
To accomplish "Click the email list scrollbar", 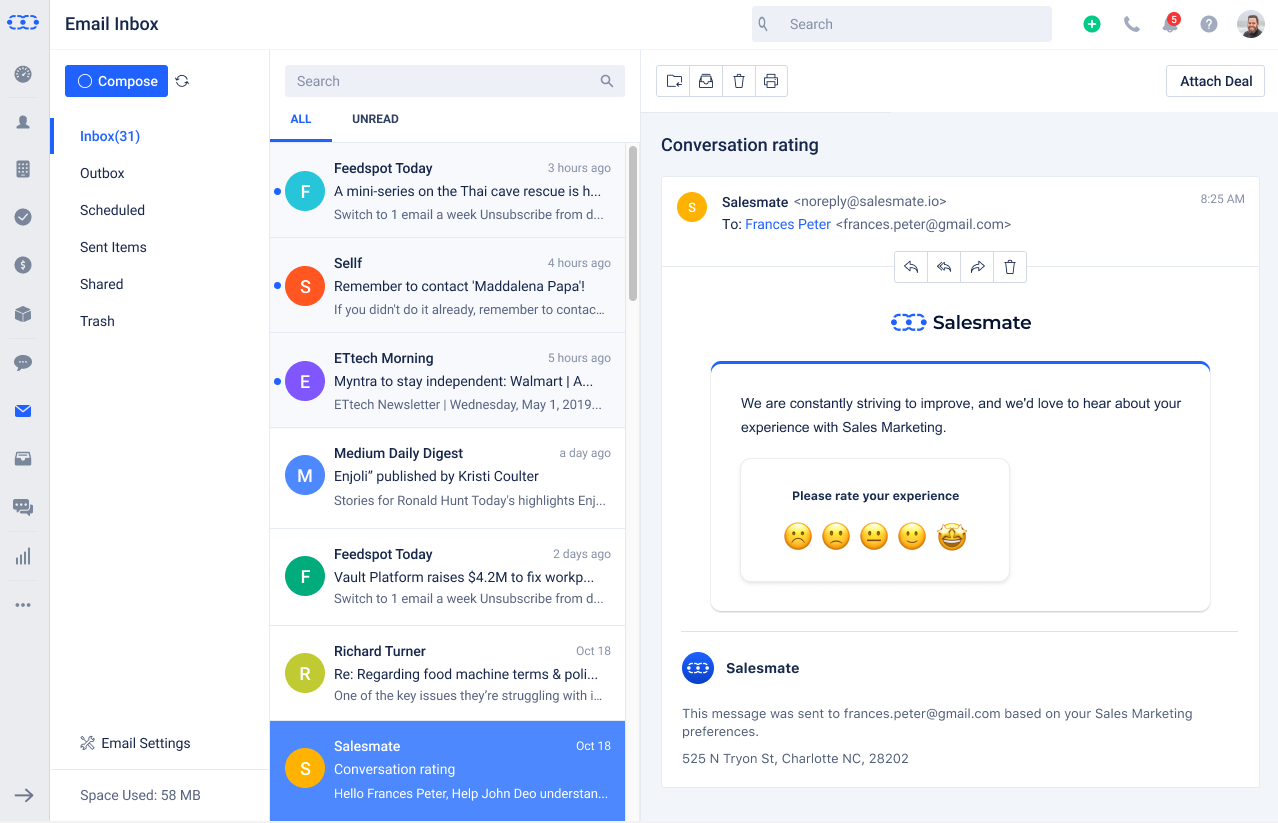I will (633, 224).
